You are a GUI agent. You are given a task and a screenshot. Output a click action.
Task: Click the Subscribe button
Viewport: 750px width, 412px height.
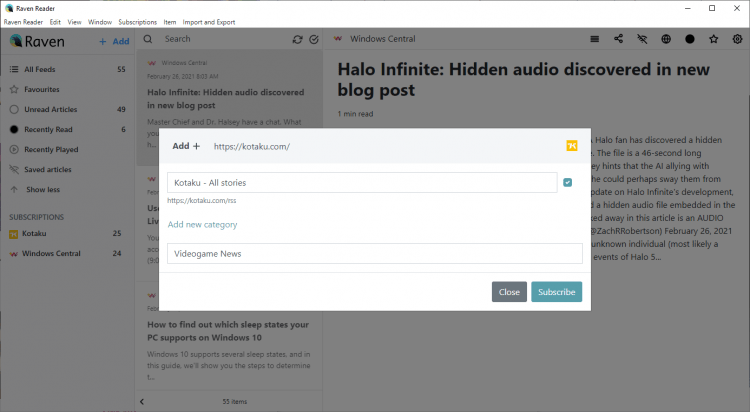(556, 292)
